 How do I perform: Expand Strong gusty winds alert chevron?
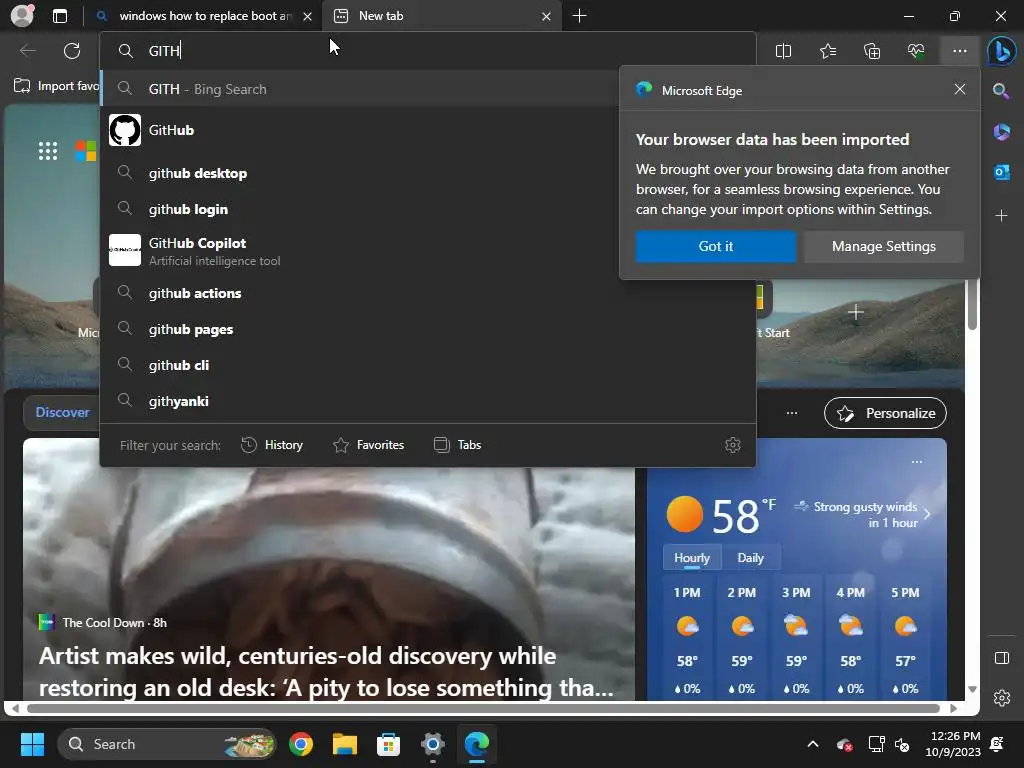(927, 514)
